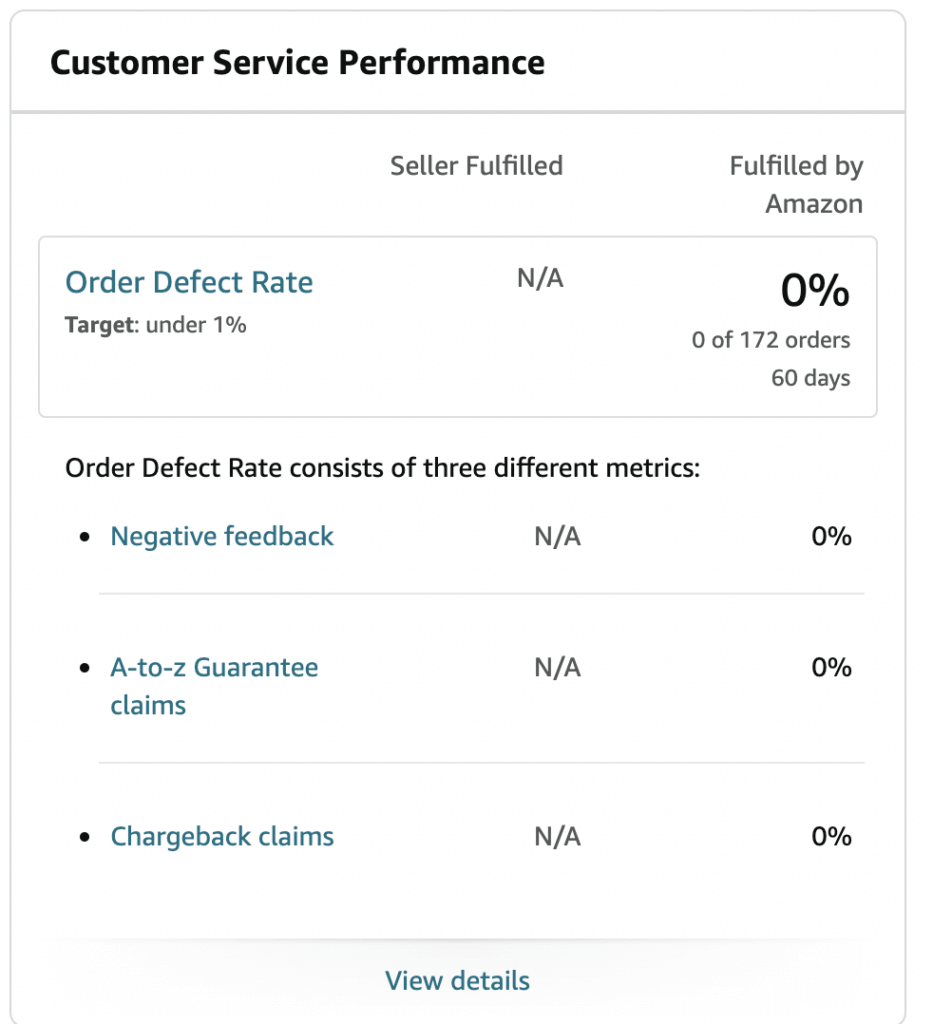Click the Customer Service Performance heading
This screenshot has width=933, height=1024.
coord(297,63)
